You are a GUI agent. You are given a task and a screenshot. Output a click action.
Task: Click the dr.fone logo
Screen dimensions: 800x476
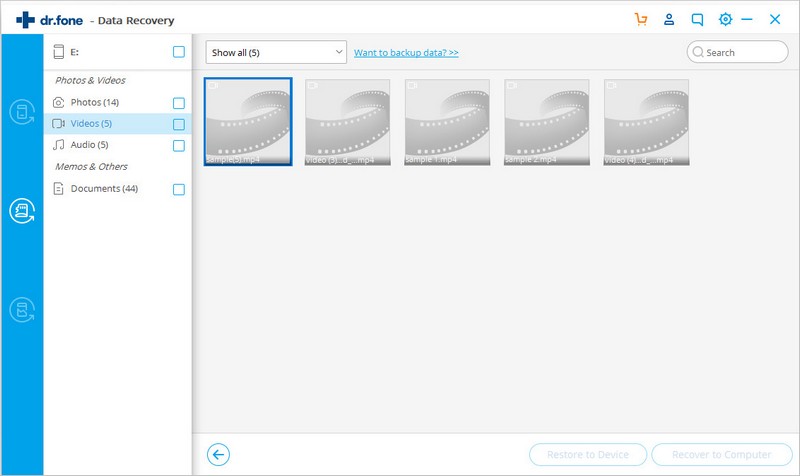49,20
